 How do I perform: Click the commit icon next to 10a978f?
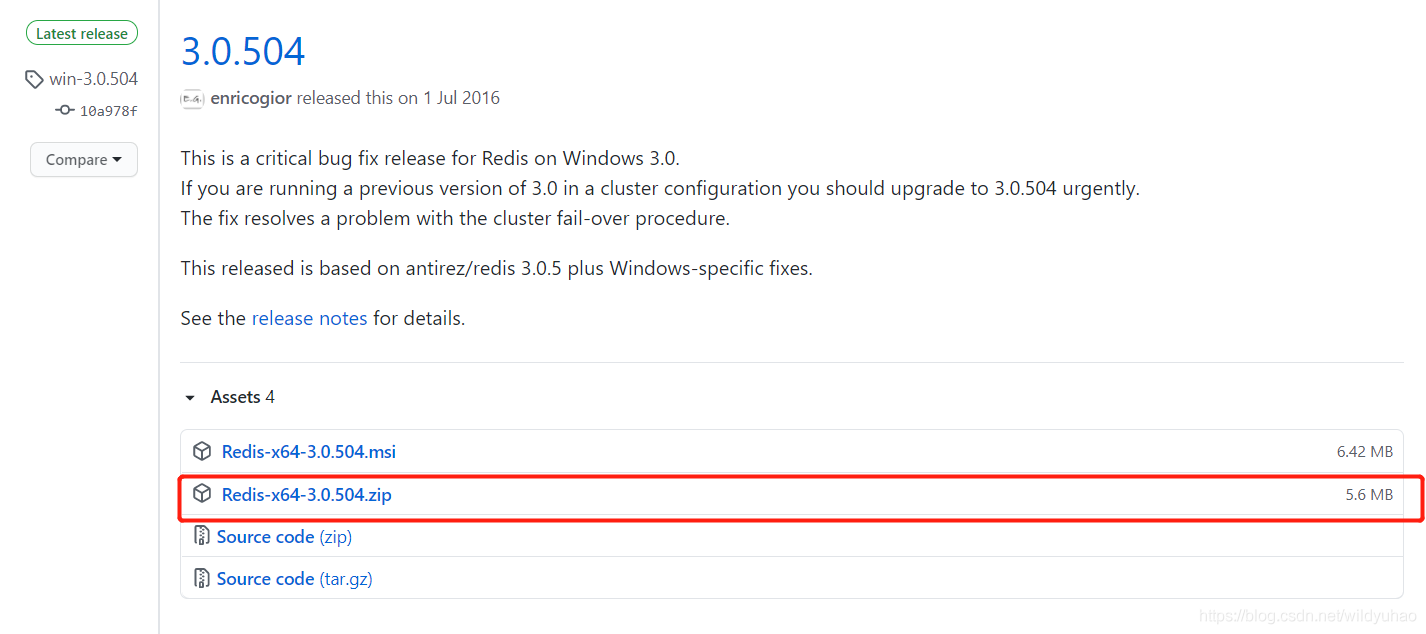(x=65, y=111)
